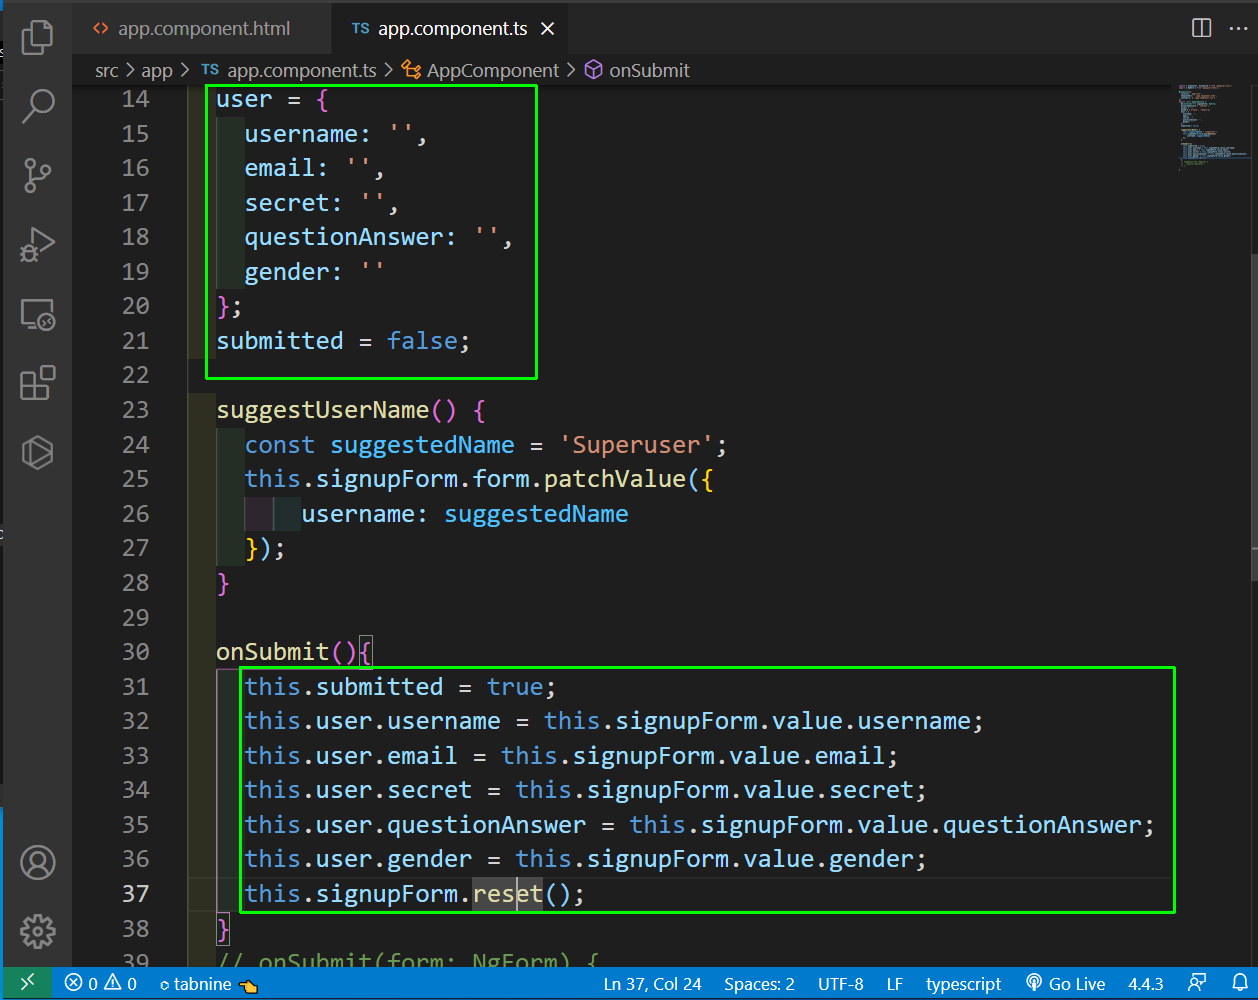Click line number 23 in gutter
The image size is (1258, 1000).
click(x=135, y=410)
